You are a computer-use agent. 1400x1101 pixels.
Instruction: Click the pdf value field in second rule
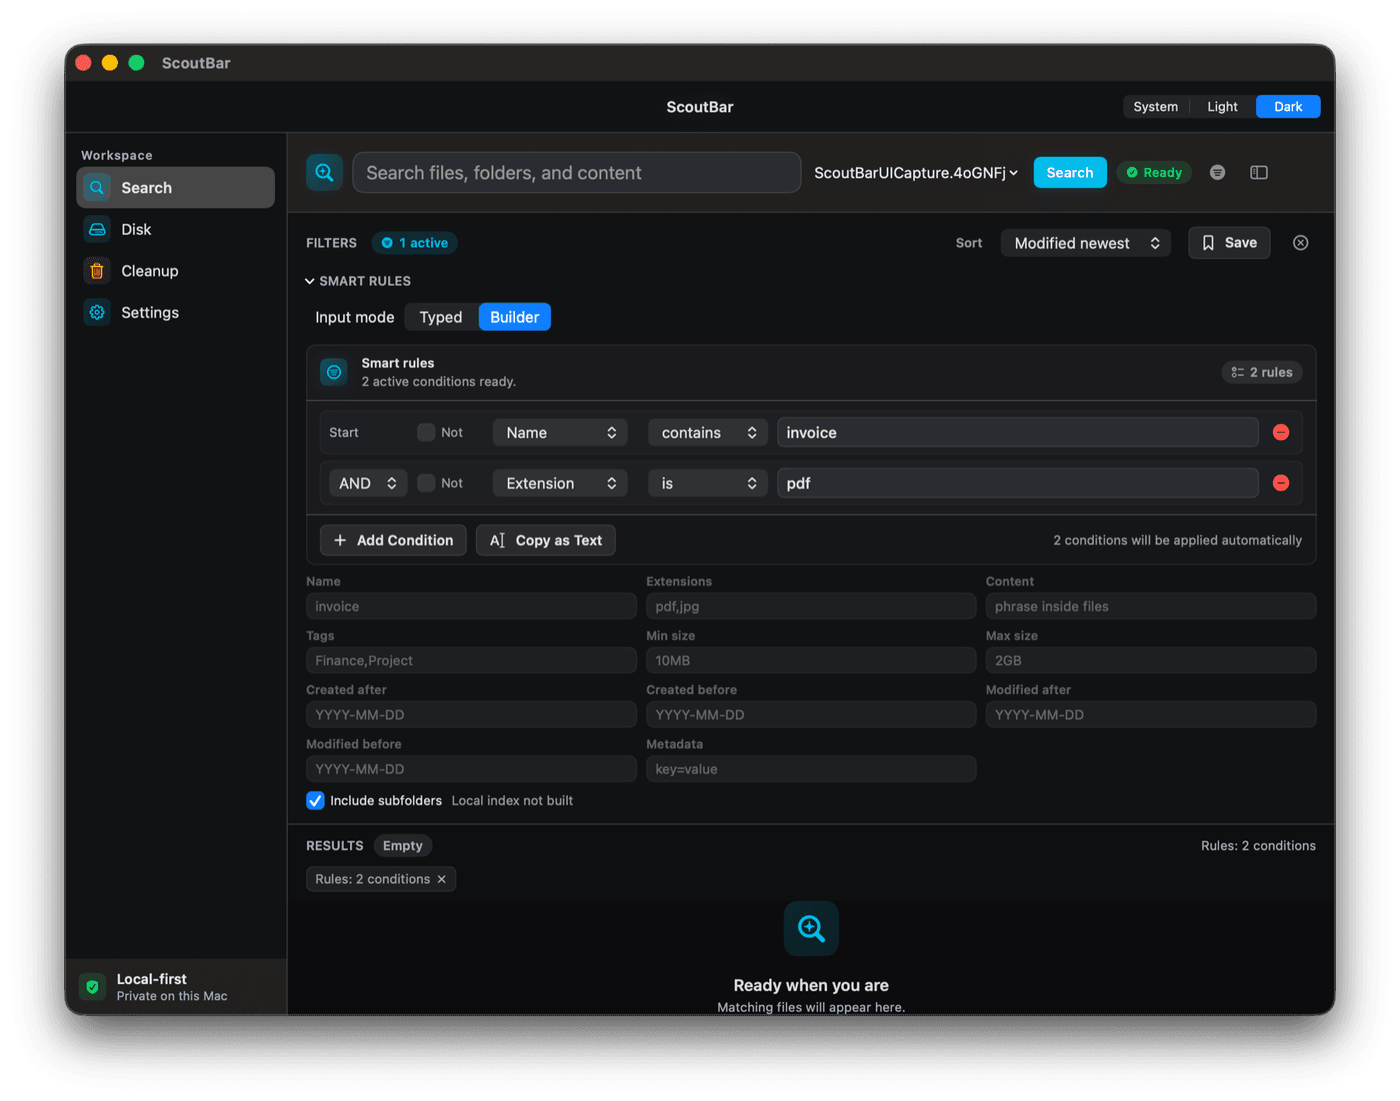click(x=1018, y=483)
